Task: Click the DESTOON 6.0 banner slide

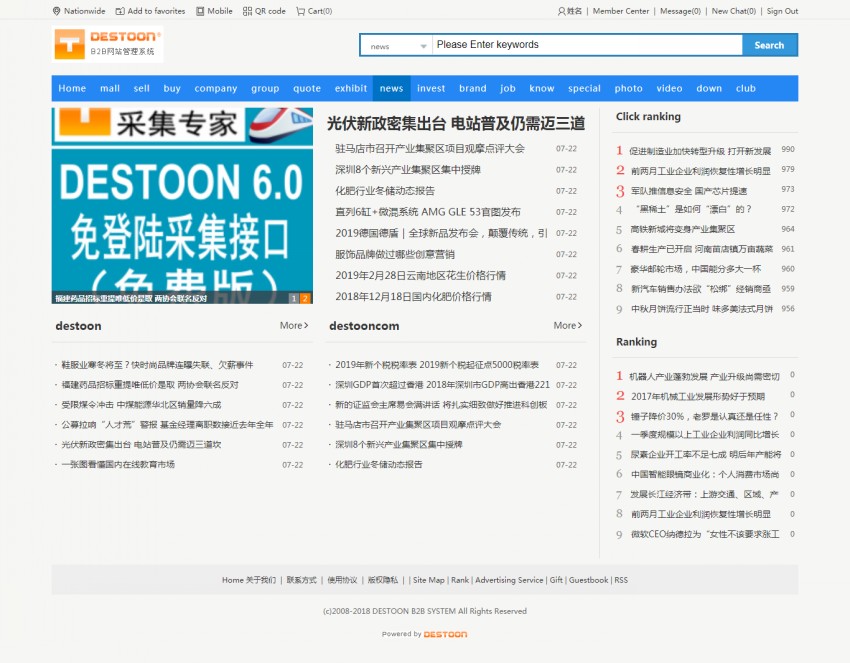Action: coord(182,205)
